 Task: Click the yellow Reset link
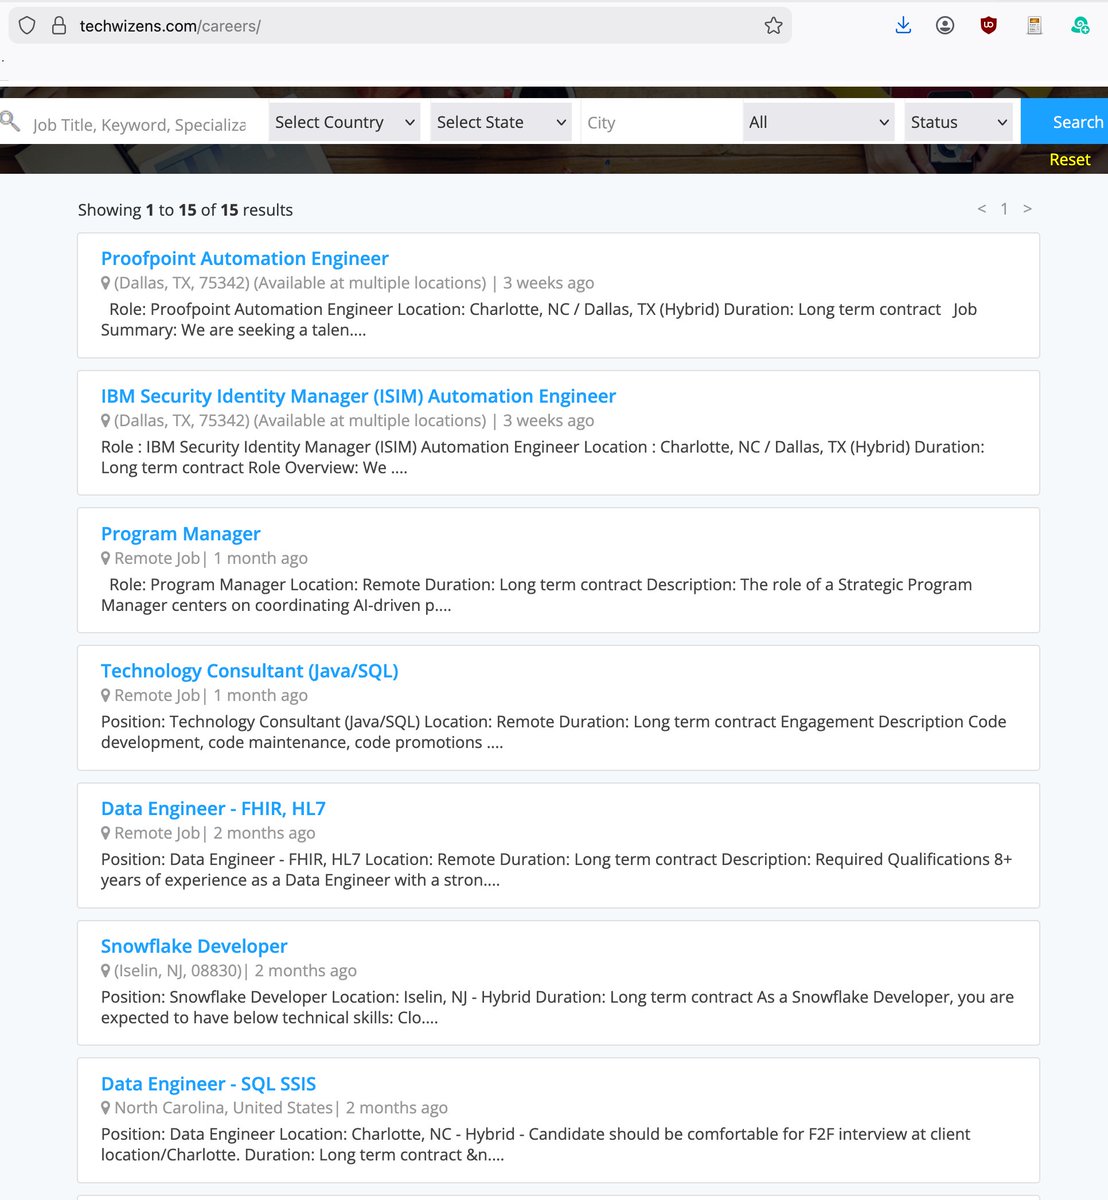tap(1070, 159)
